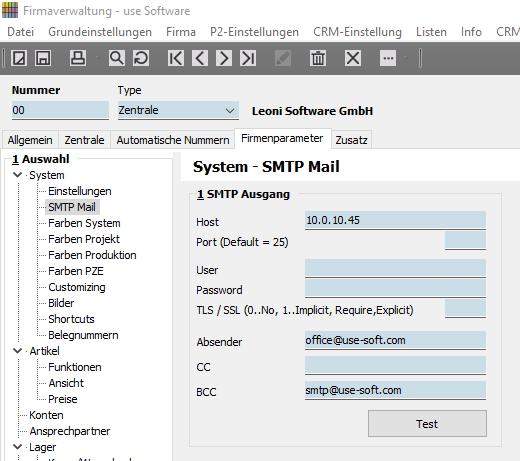Select Funktionen under Artikel

75,367
